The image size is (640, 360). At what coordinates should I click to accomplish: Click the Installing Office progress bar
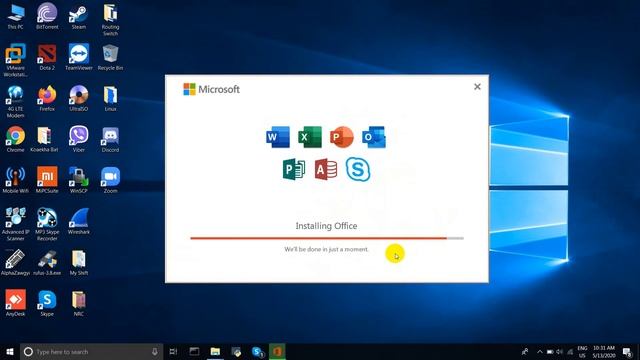pos(327,238)
